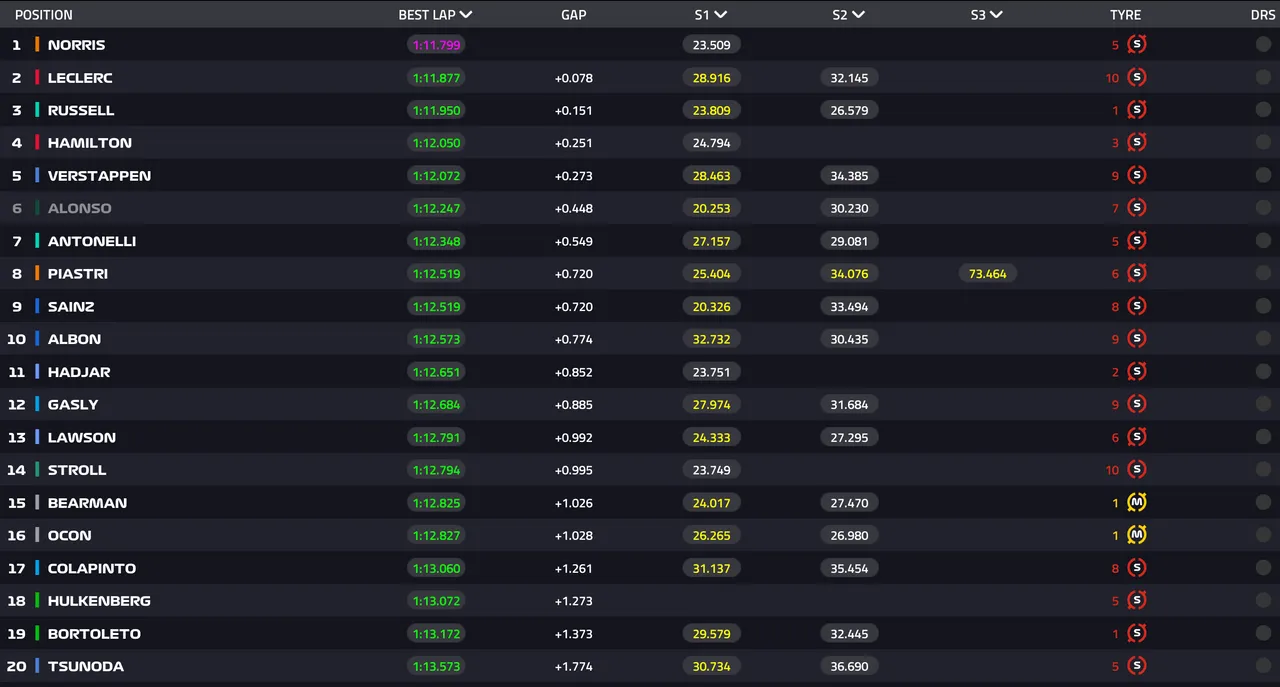
Task: Click Russell's teal team colour bar
Action: coord(37,110)
